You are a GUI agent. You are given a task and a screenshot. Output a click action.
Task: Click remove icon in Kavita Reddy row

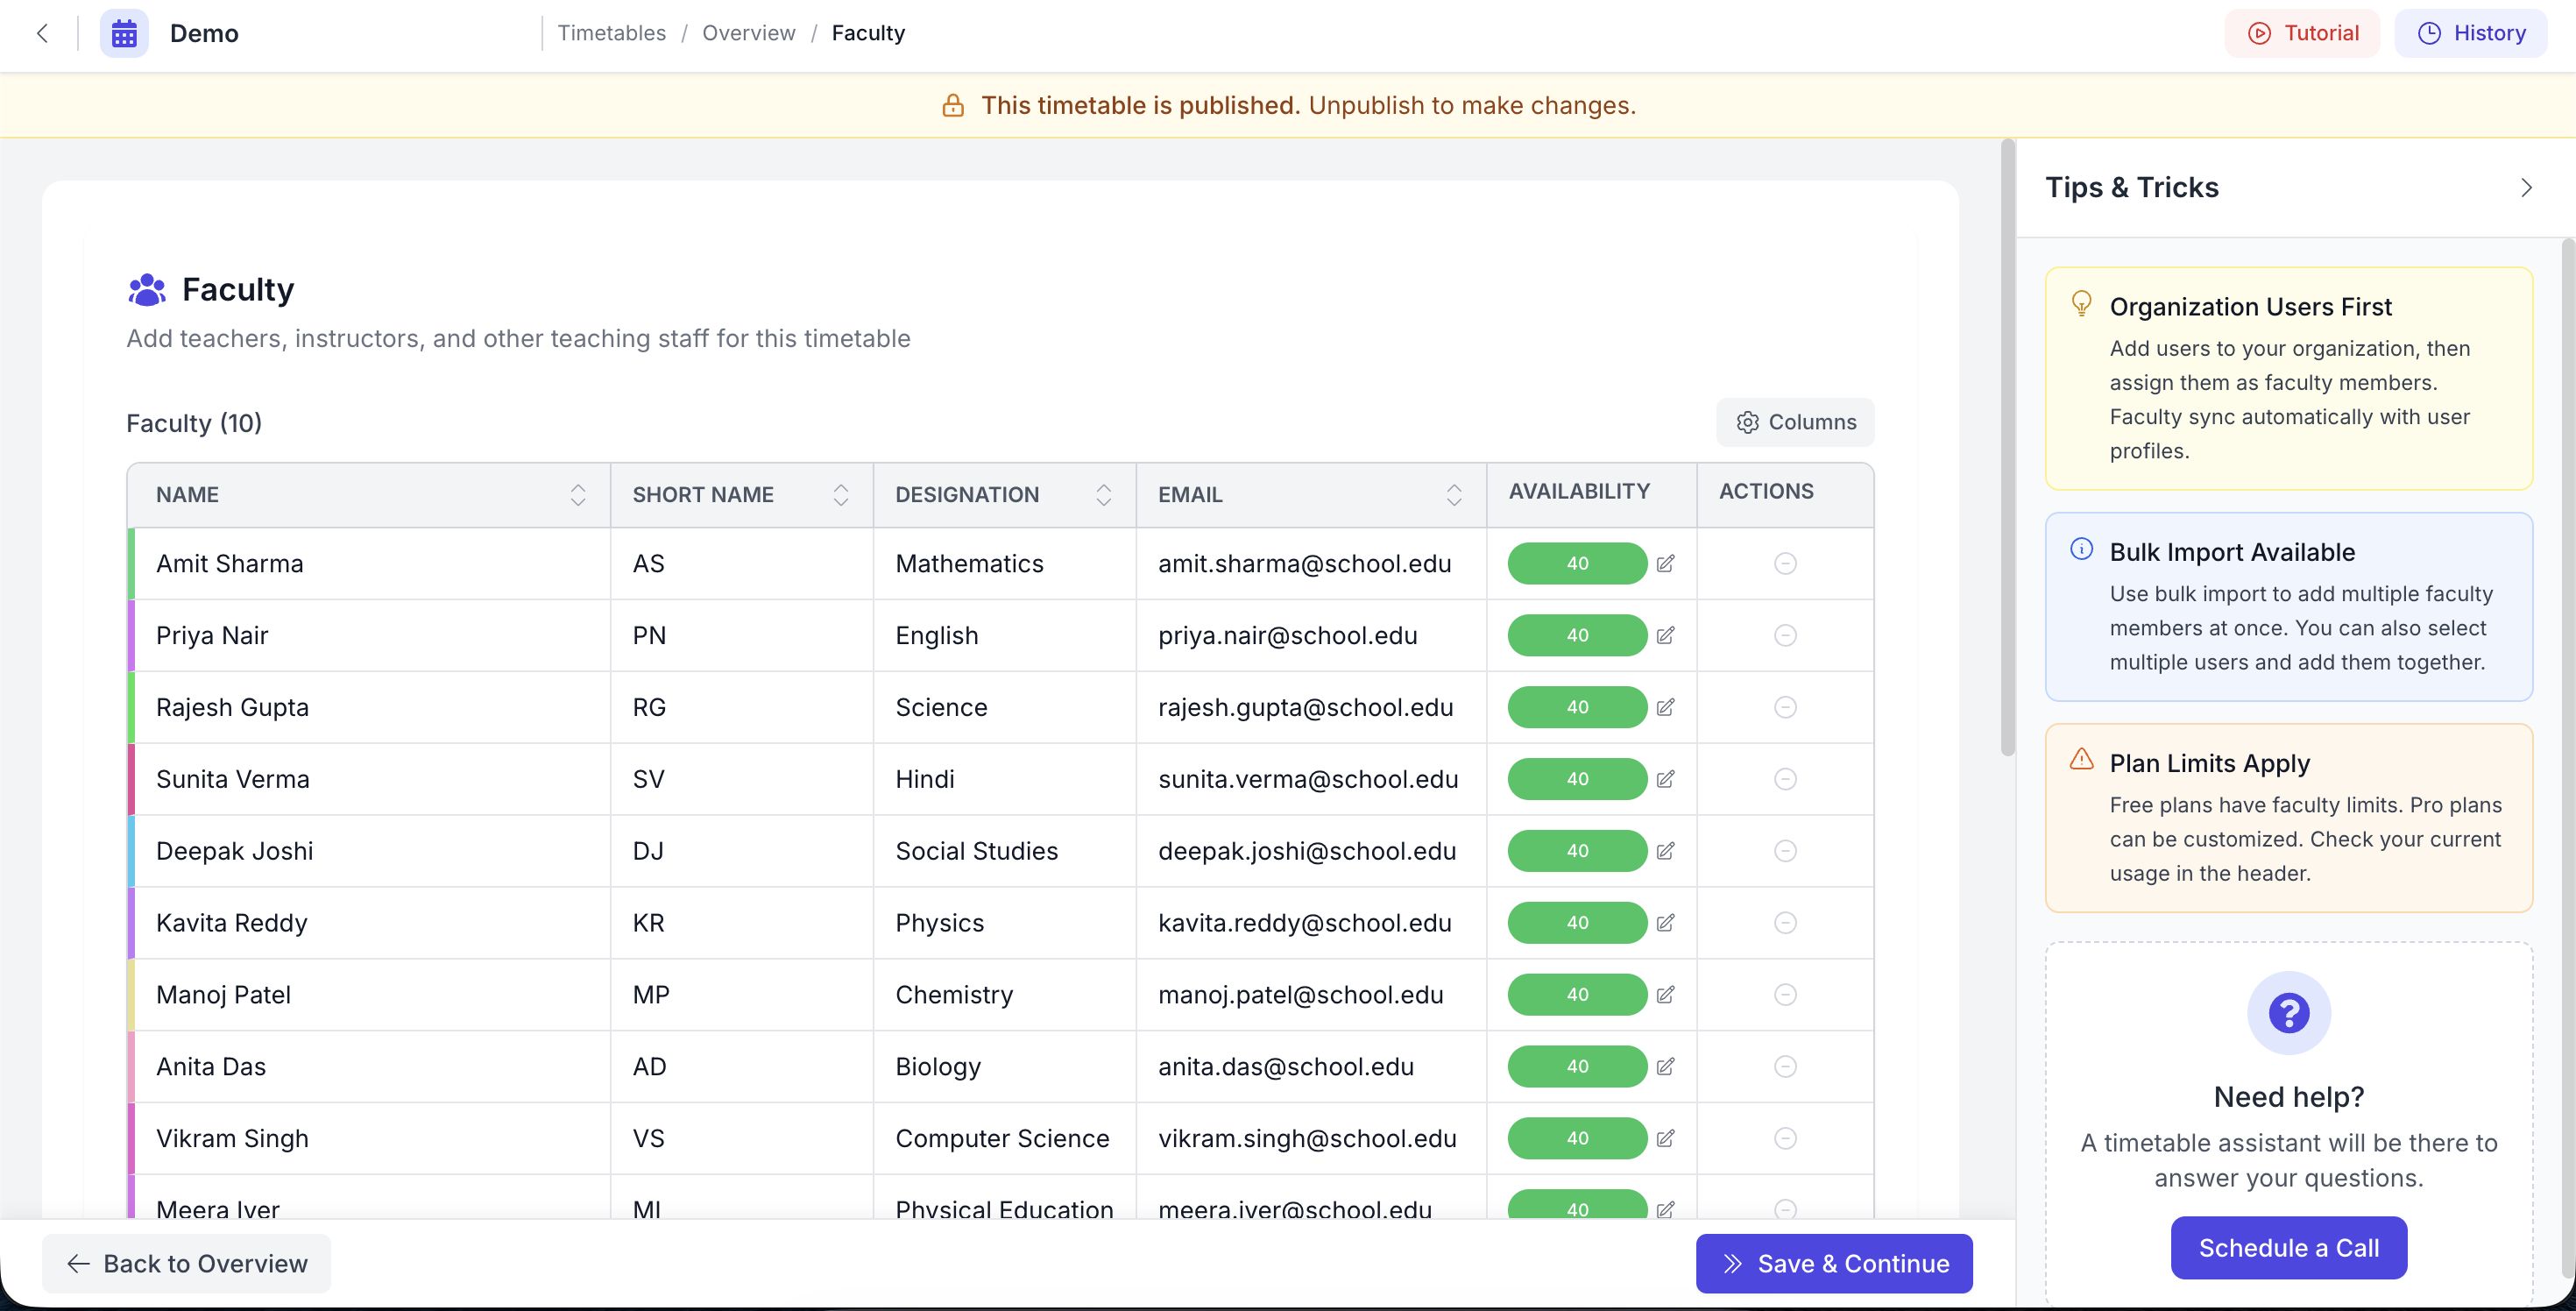[1785, 923]
